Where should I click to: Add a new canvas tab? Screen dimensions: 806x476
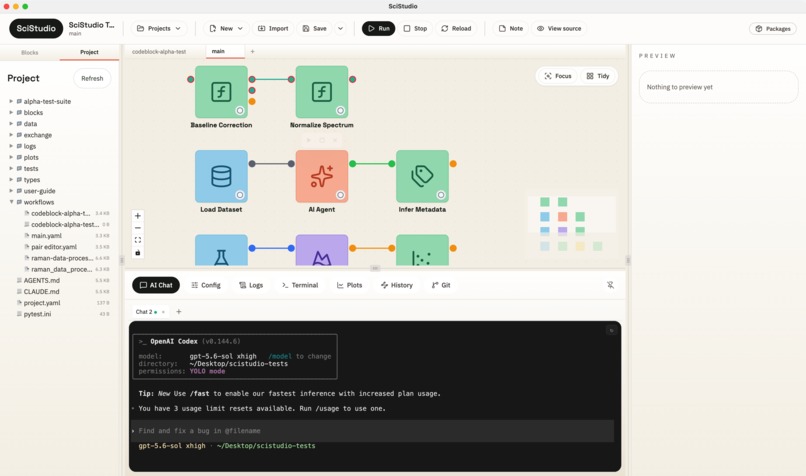[252, 51]
